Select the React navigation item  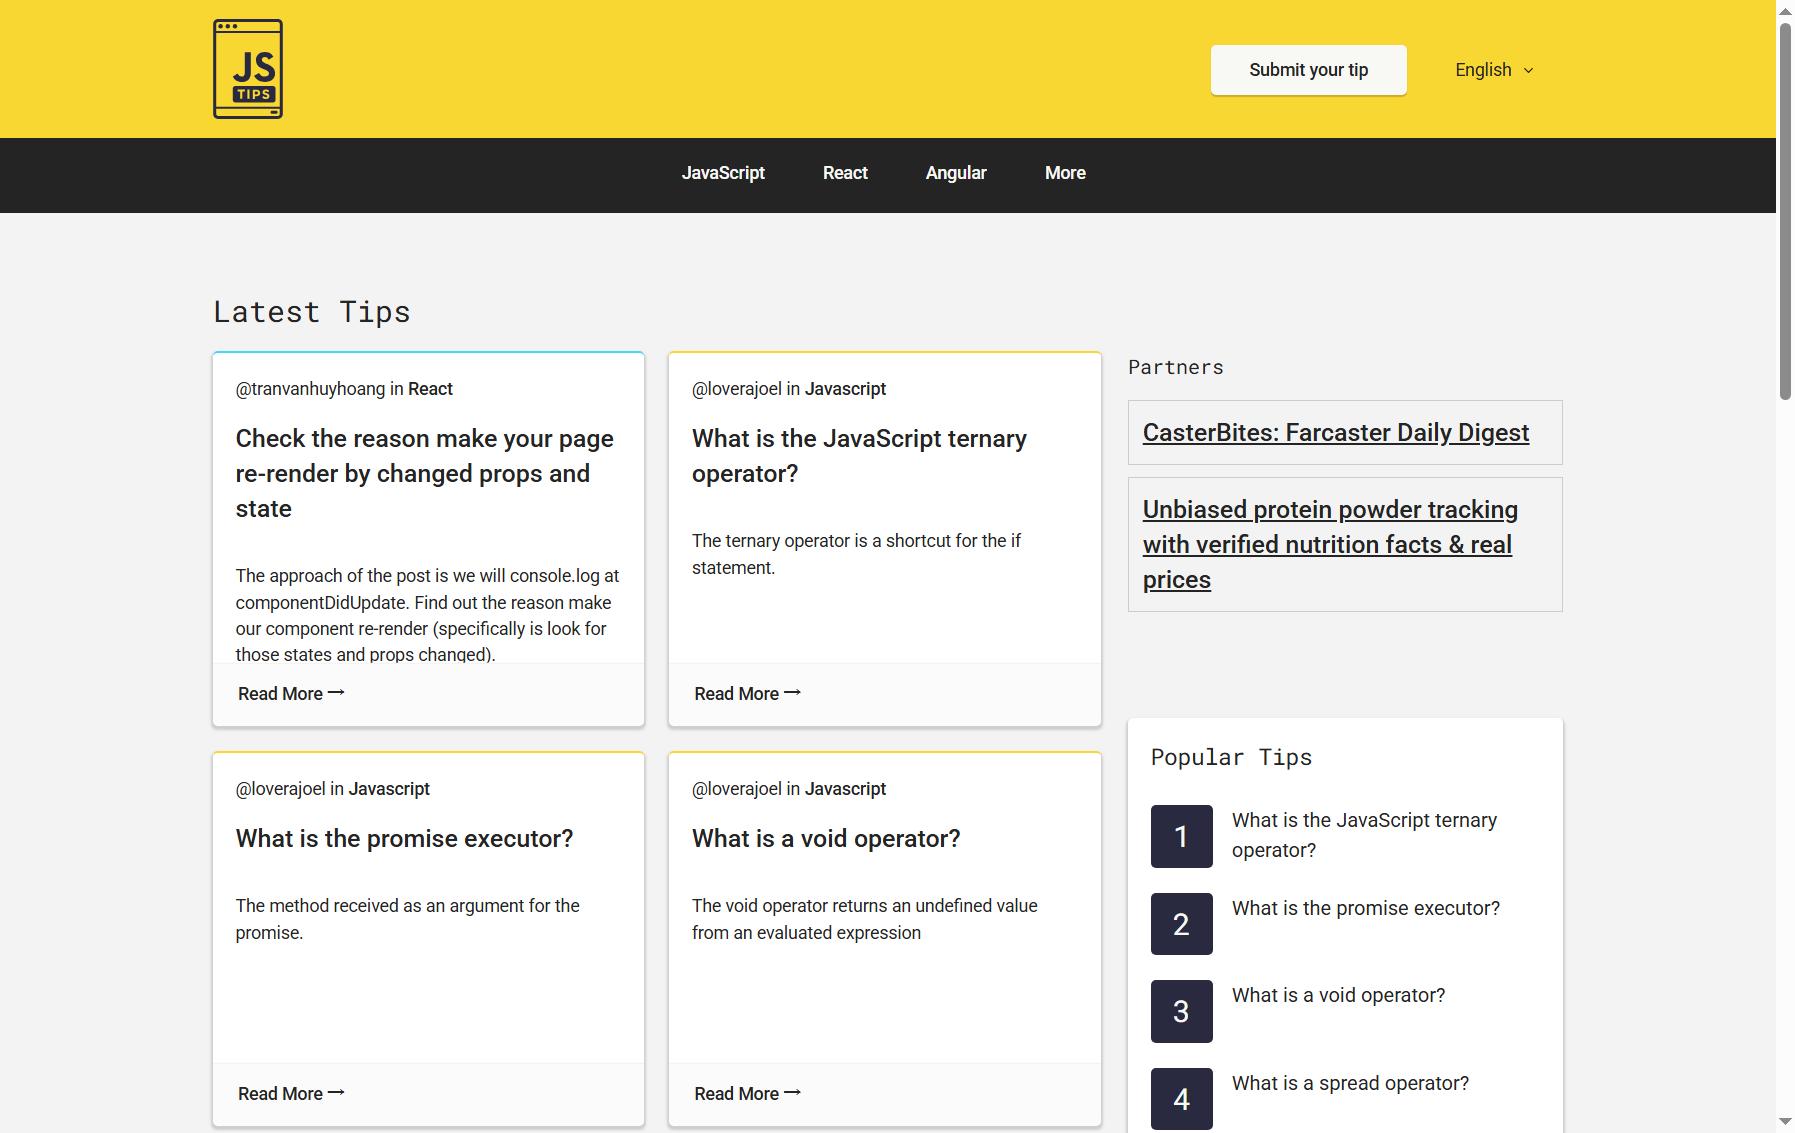tap(845, 173)
